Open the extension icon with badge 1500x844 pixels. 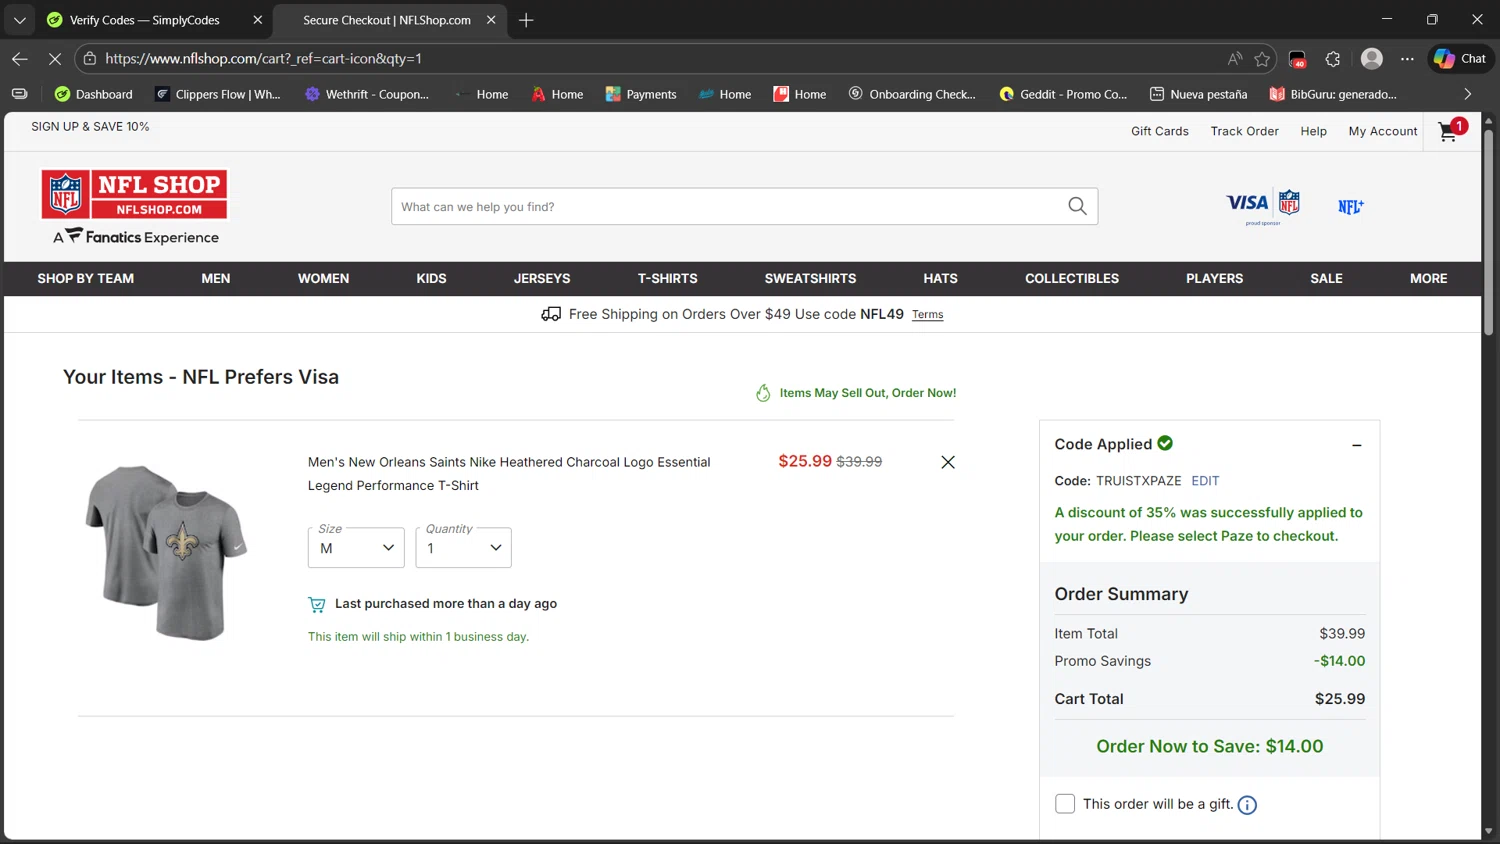(x=1297, y=59)
